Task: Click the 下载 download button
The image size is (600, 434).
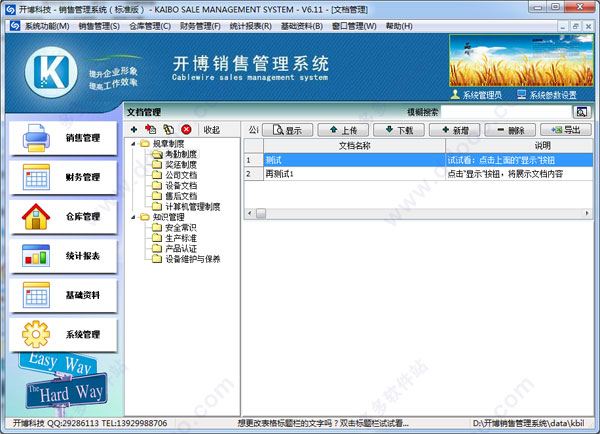Action: click(399, 130)
